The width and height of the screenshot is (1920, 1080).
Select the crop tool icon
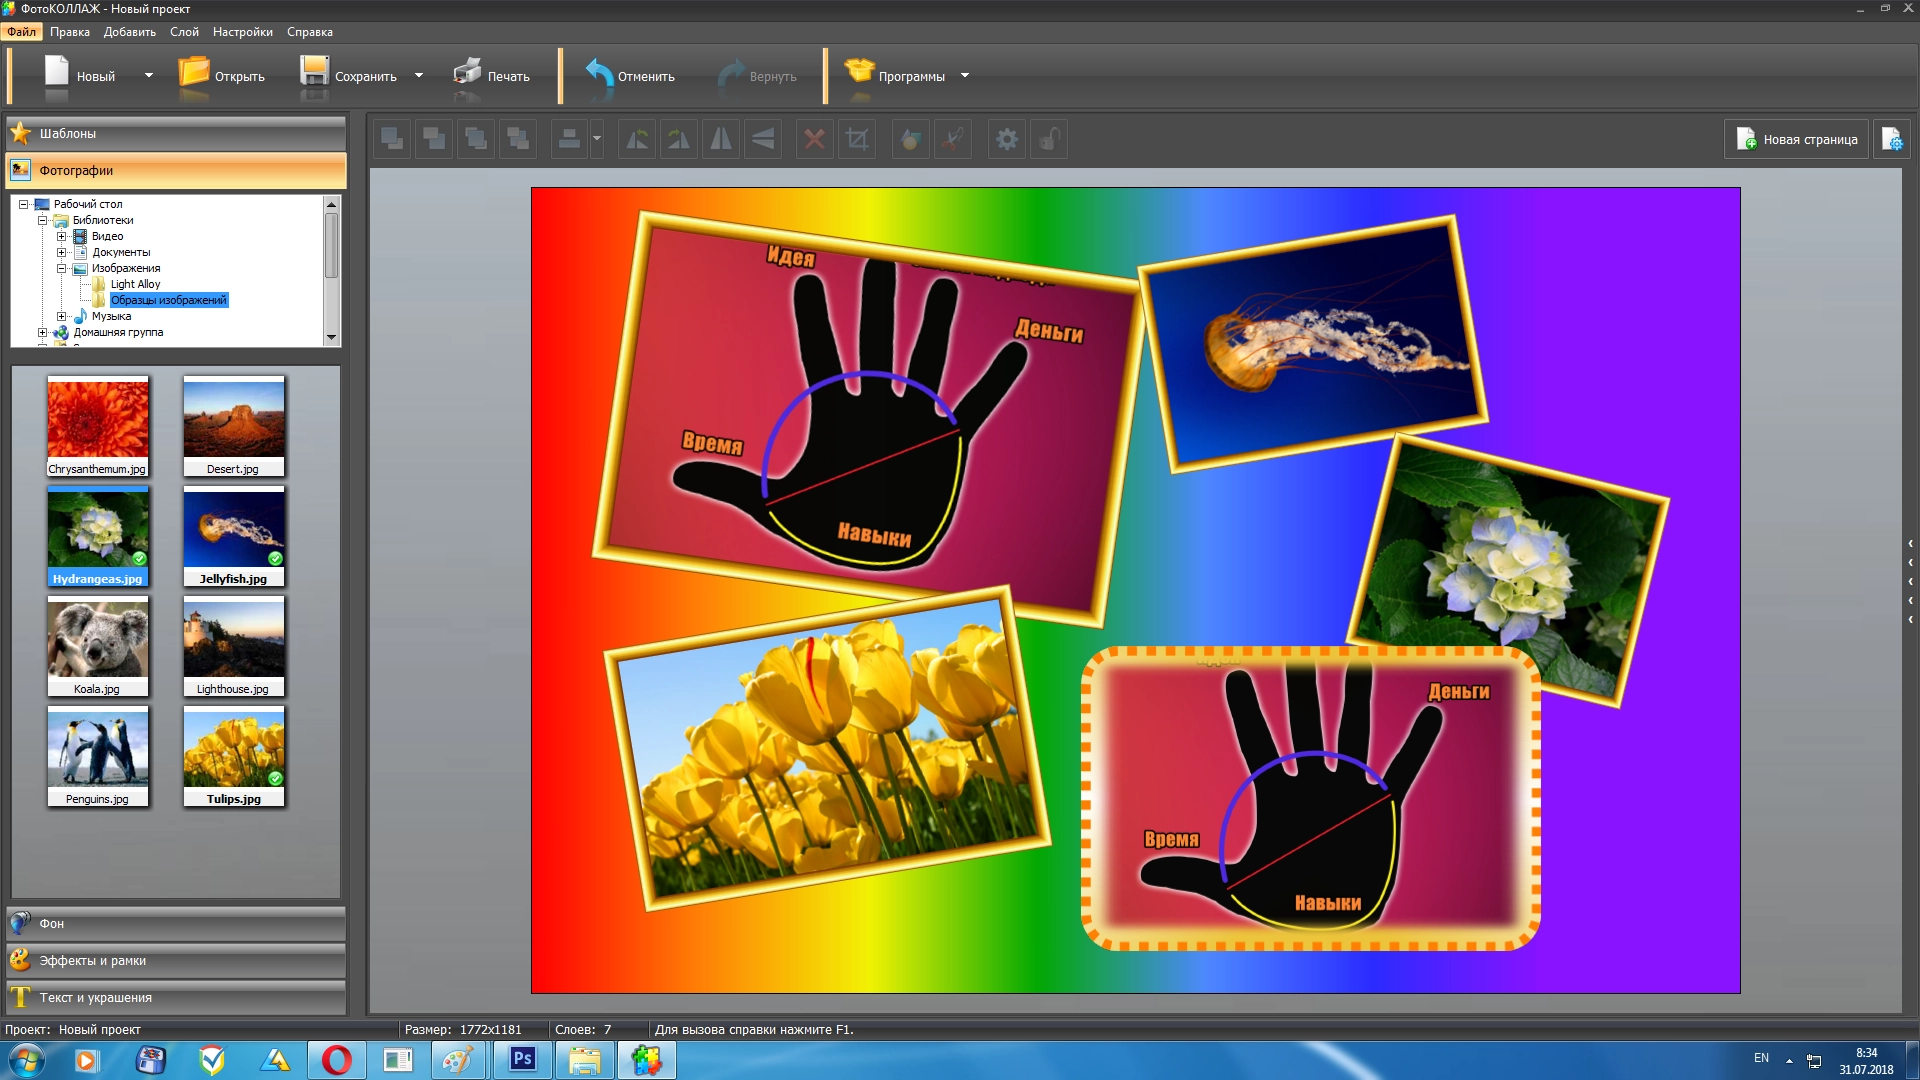857,139
